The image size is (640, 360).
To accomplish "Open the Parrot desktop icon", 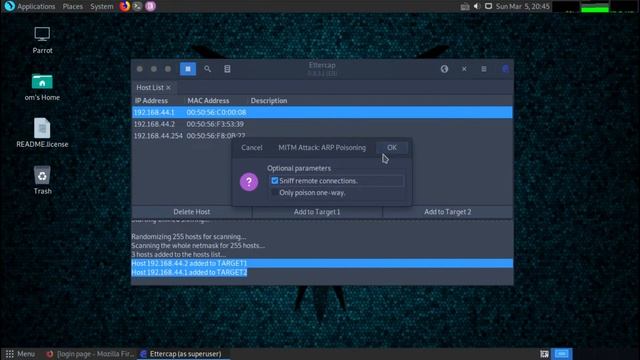I will (42, 40).
